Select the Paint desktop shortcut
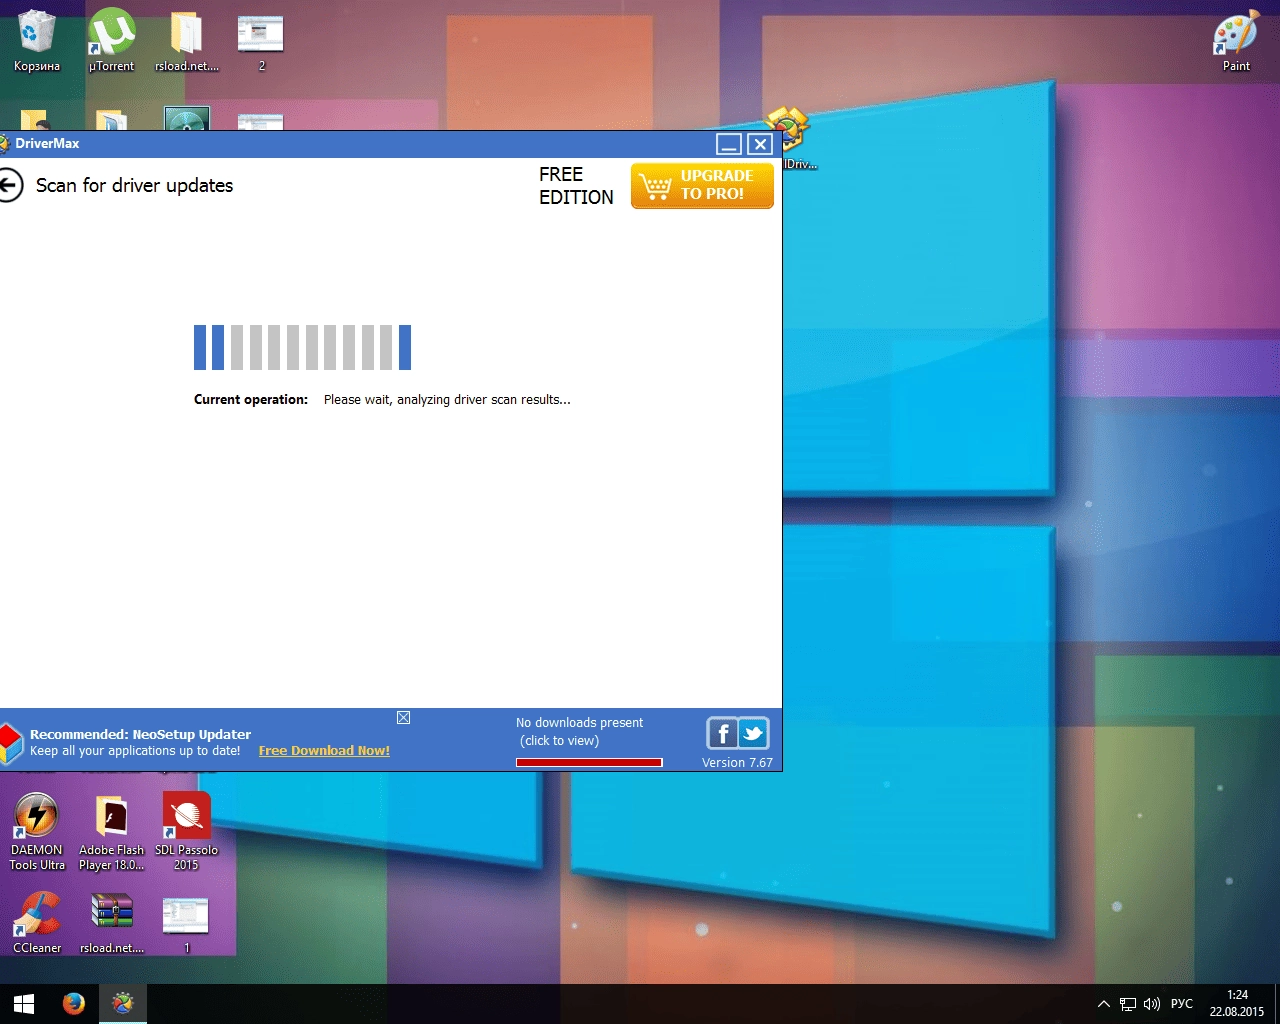The height and width of the screenshot is (1024, 1280). (x=1236, y=41)
